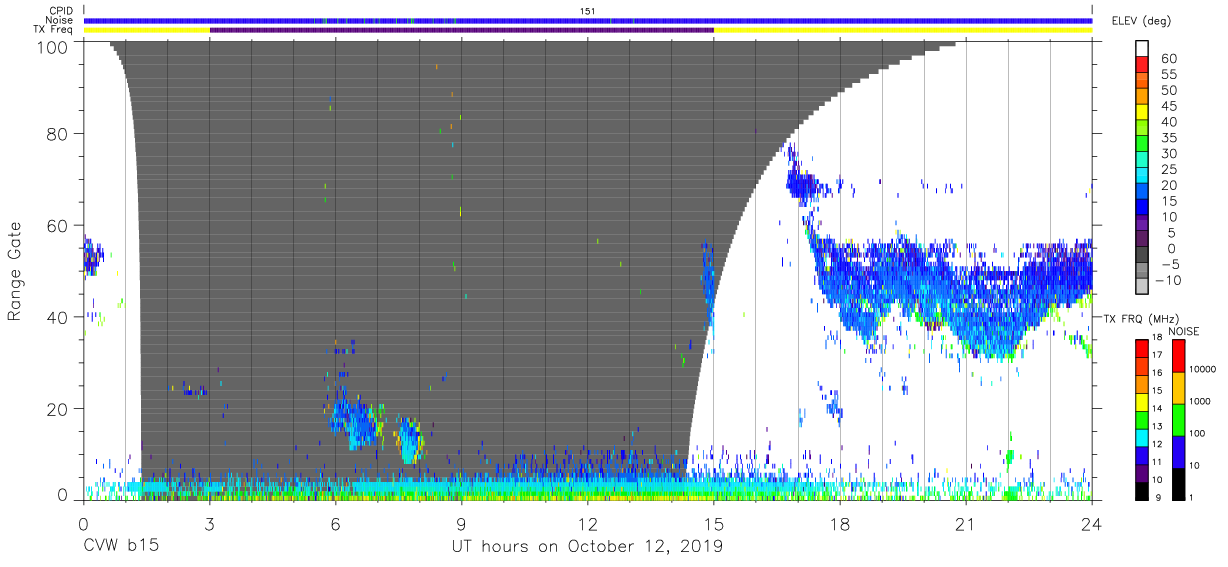Click the CPID value 151
This screenshot has width=1228, height=567.
point(588,11)
